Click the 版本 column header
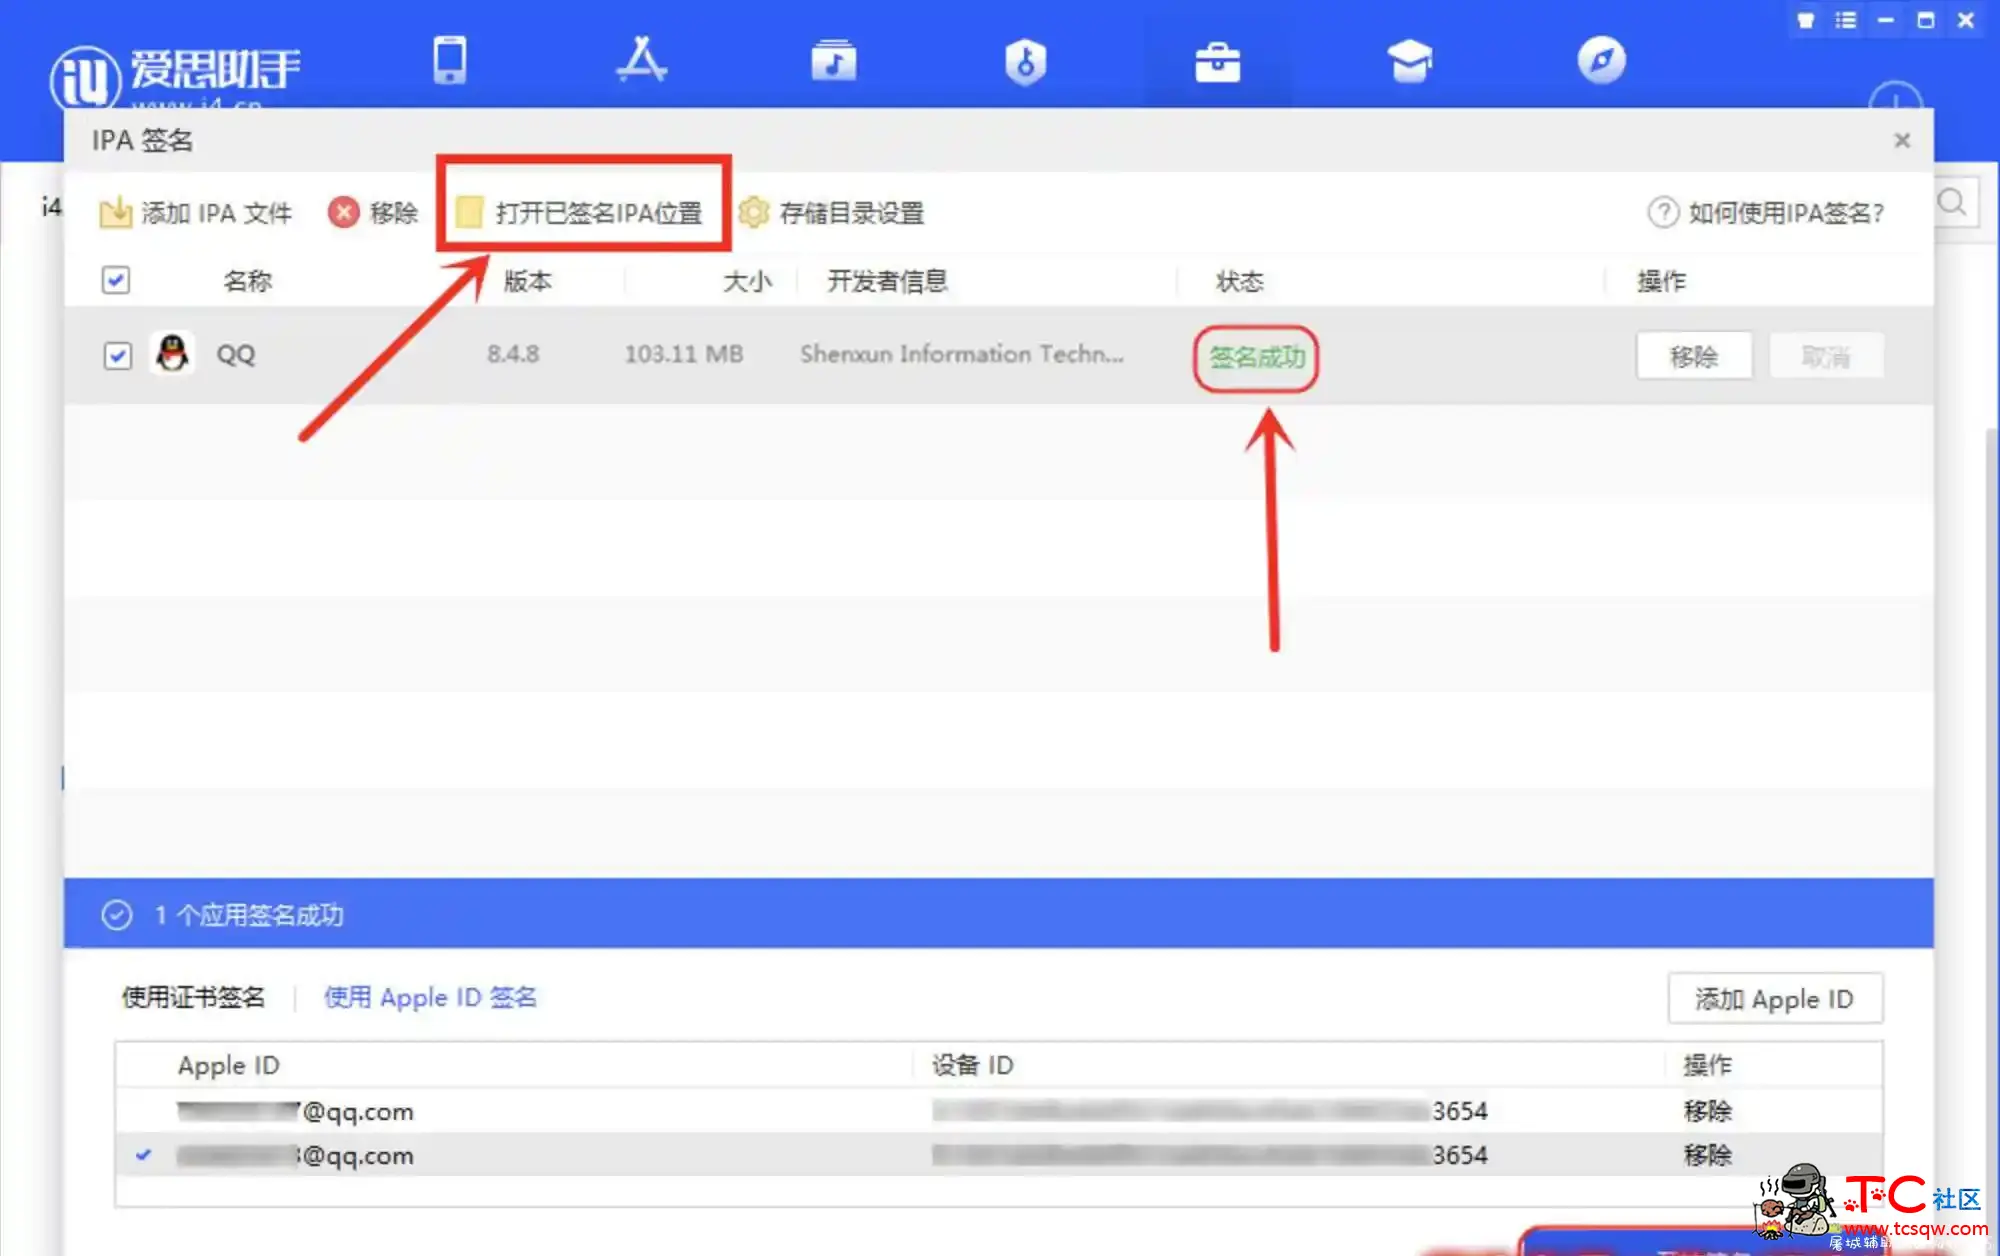 click(528, 281)
